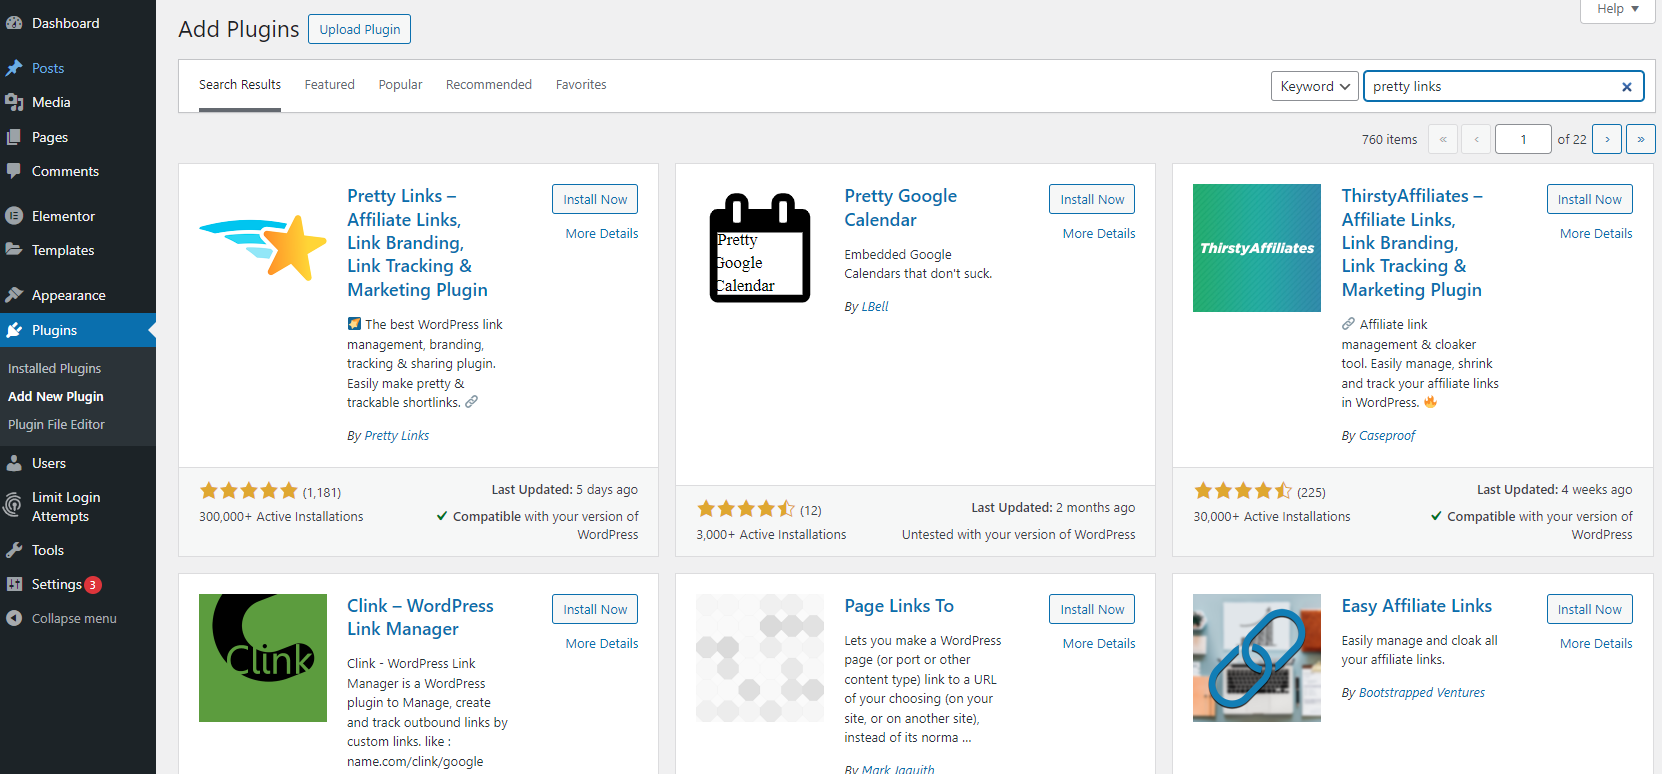The image size is (1662, 774).
Task: Click the Users person icon
Action: [14, 463]
